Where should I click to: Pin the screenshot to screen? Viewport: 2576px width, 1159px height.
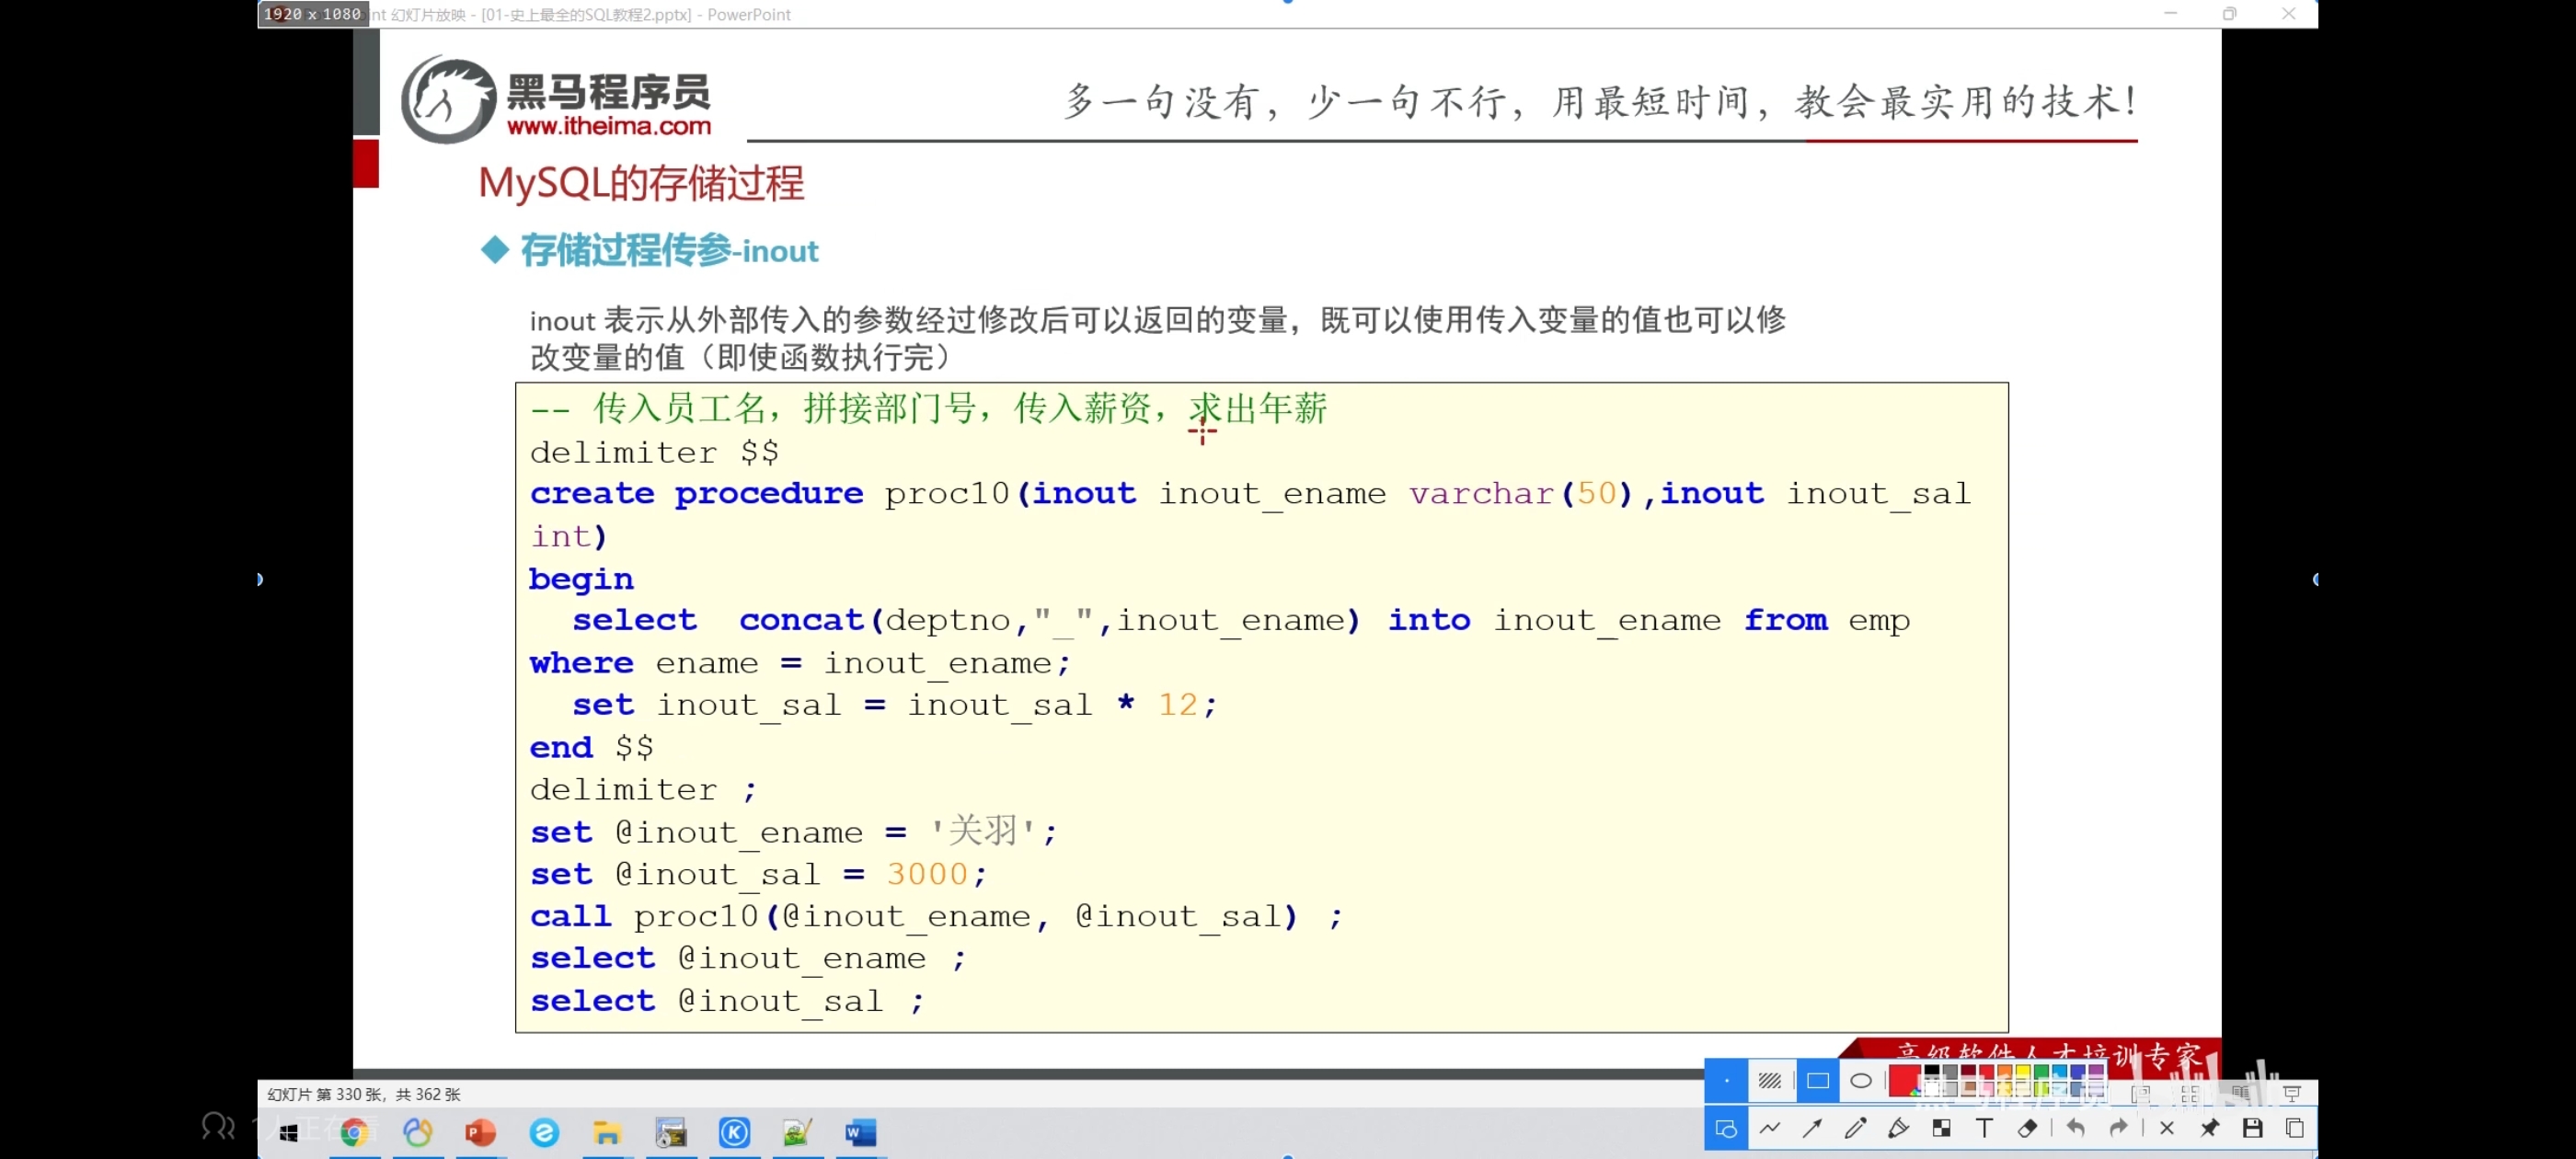(2209, 1129)
